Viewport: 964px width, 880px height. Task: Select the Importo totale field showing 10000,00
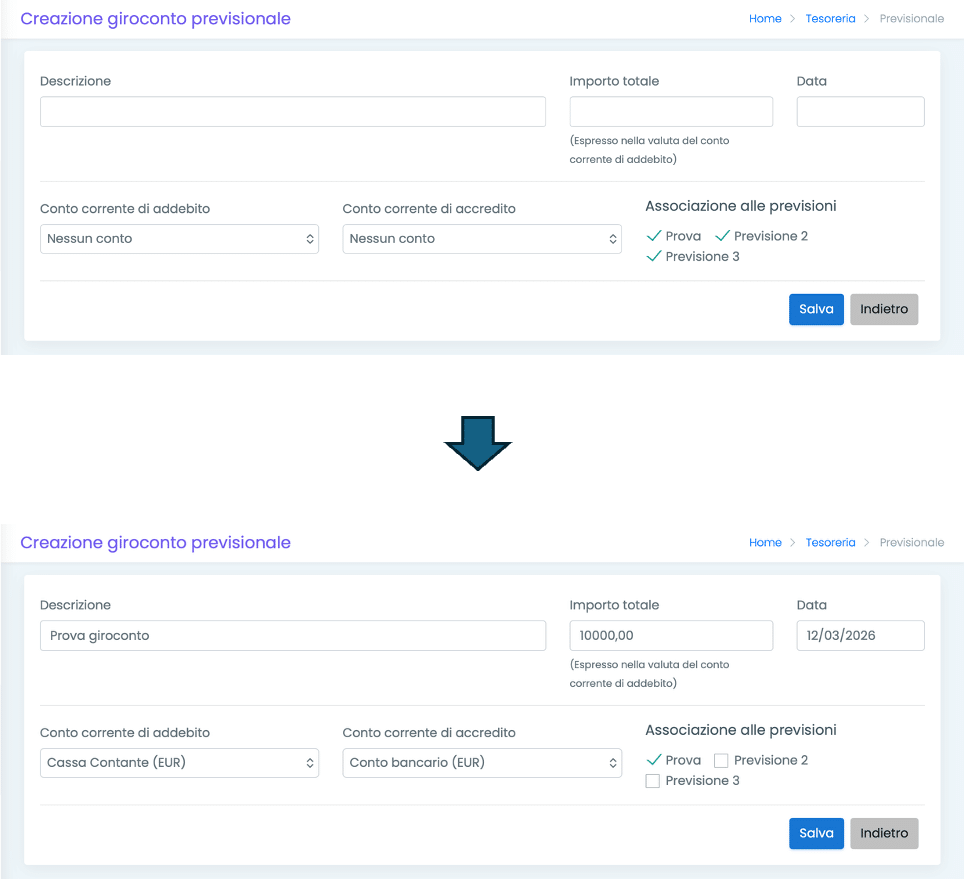(671, 636)
